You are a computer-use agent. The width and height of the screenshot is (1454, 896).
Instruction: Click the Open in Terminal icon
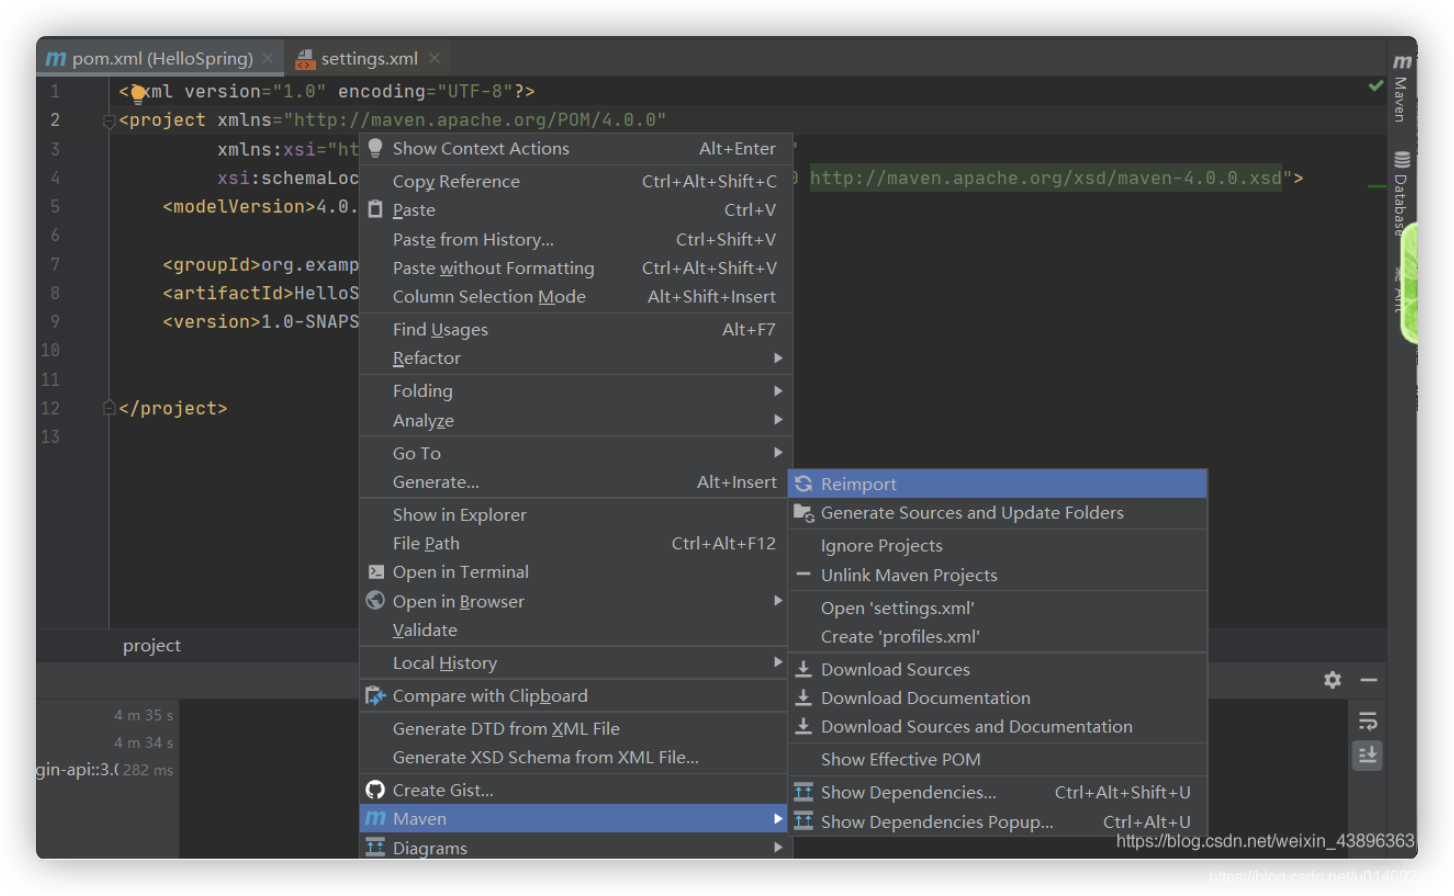[x=375, y=572]
